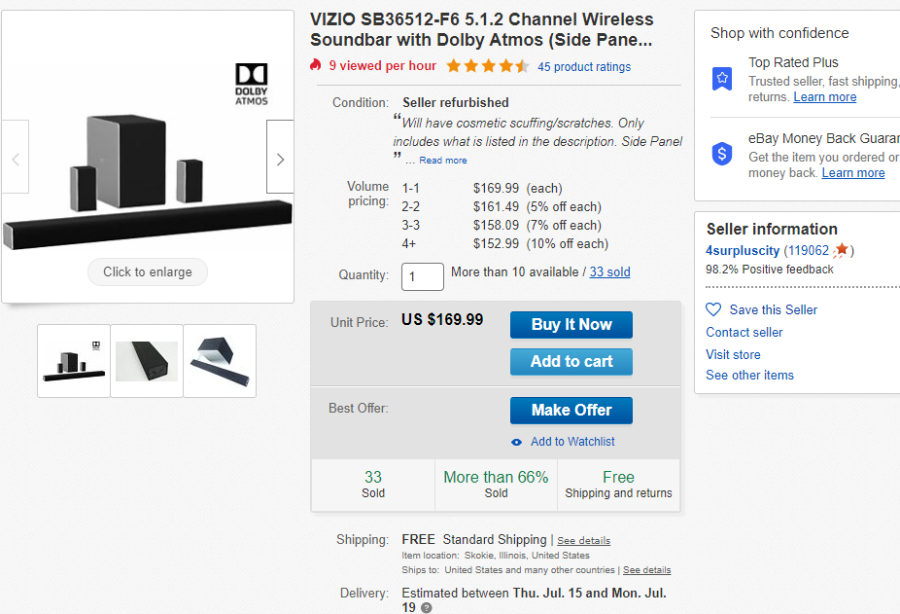
Task: Select the second product thumbnail
Action: (147, 361)
